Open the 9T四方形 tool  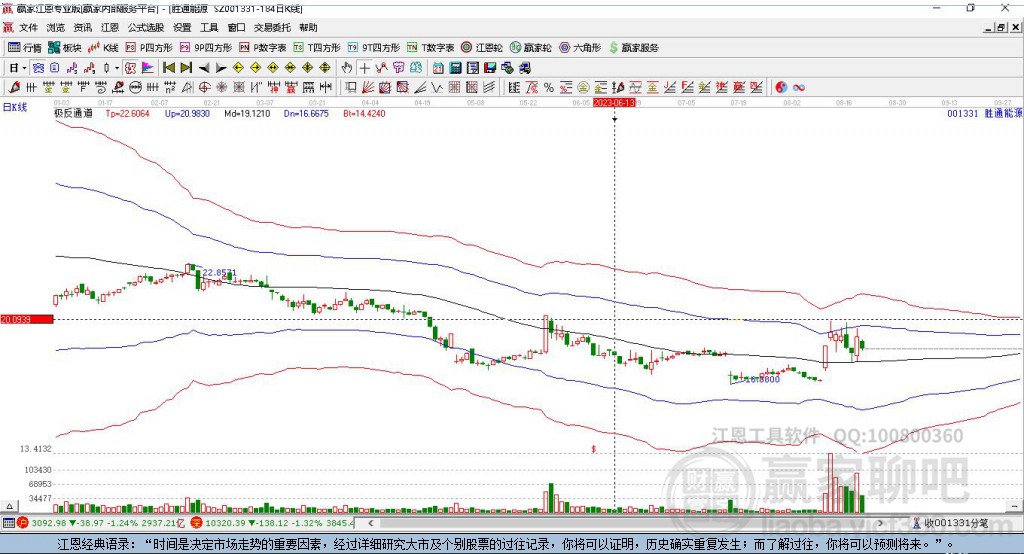pos(374,48)
